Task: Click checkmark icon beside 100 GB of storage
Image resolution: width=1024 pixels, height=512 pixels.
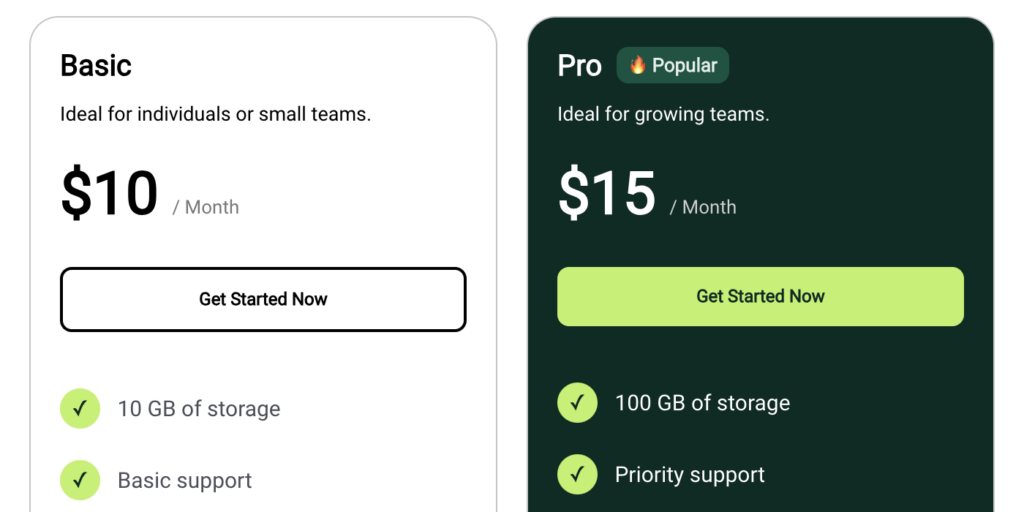Action: click(x=577, y=402)
